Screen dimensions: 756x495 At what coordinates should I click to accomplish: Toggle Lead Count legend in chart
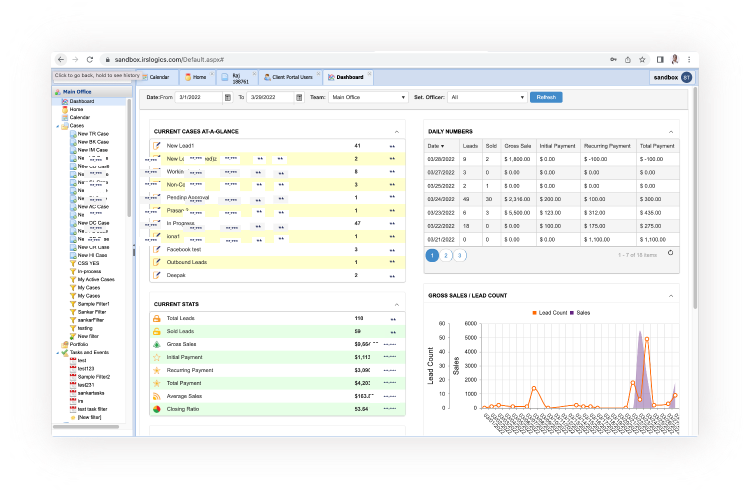pyautogui.click(x=550, y=313)
